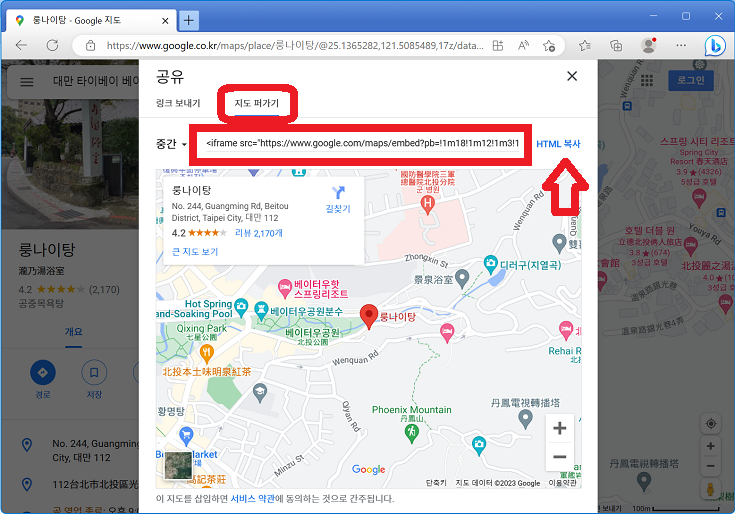This screenshot has width=735, height=514.
Task: Reload the page with the refresh icon
Action: click(52, 45)
